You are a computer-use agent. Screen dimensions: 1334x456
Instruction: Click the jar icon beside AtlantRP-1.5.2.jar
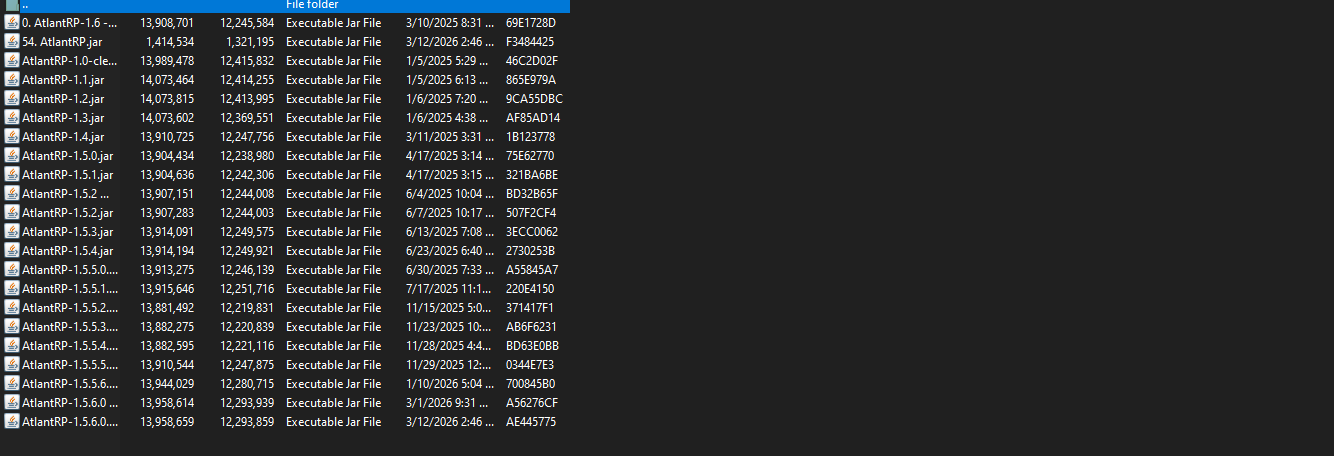pos(12,212)
